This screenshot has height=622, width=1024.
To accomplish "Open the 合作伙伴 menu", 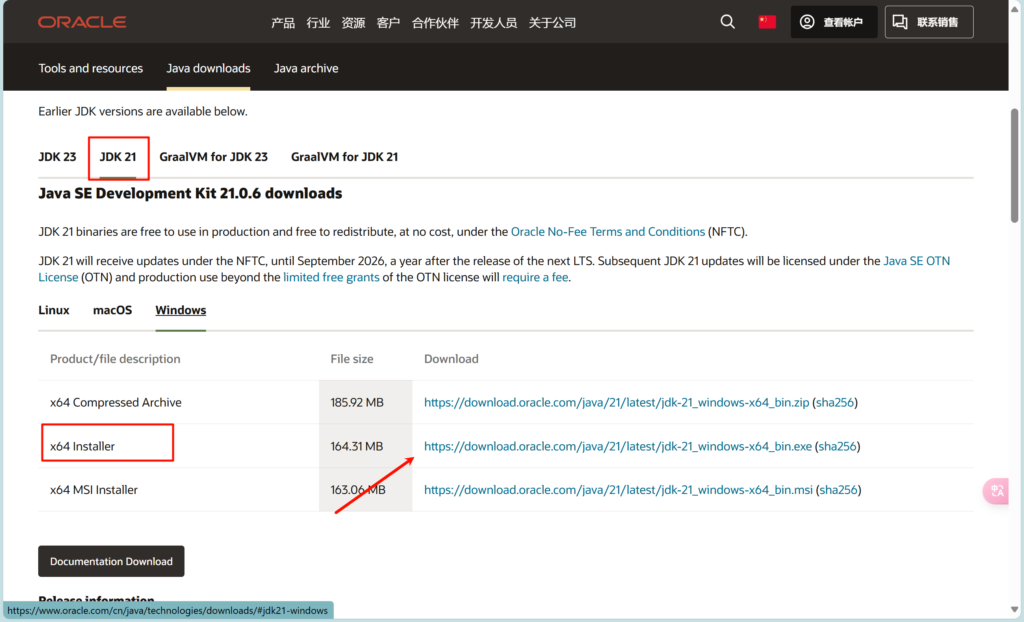I will coord(436,23).
